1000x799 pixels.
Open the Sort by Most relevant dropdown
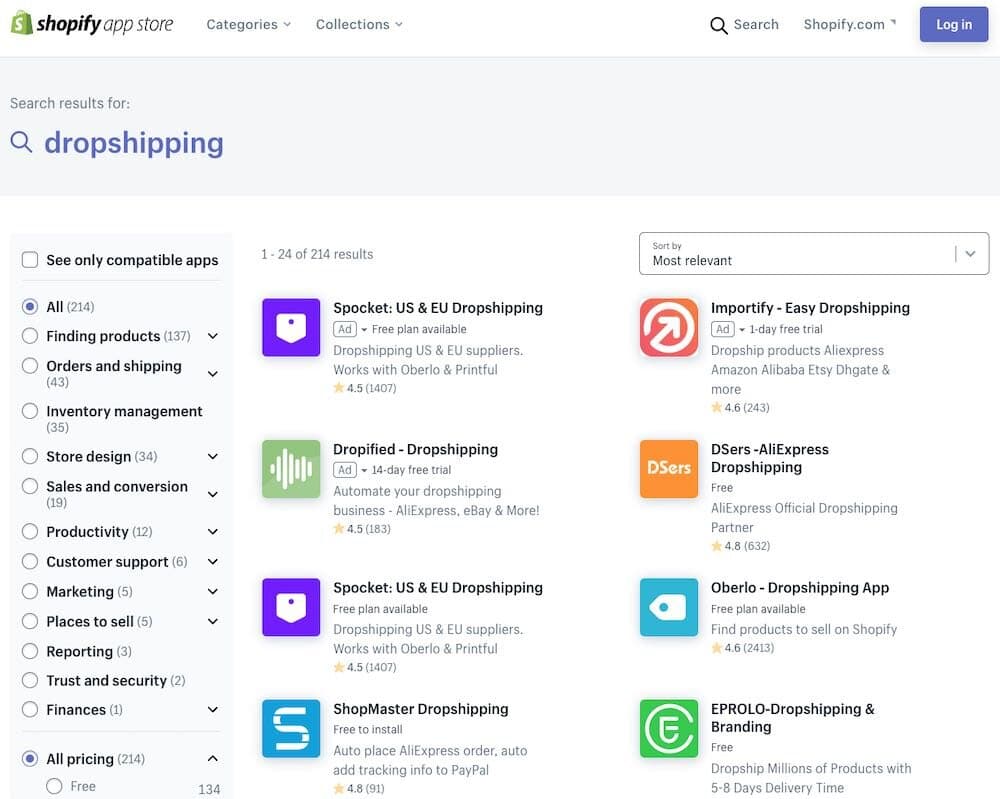(814, 254)
